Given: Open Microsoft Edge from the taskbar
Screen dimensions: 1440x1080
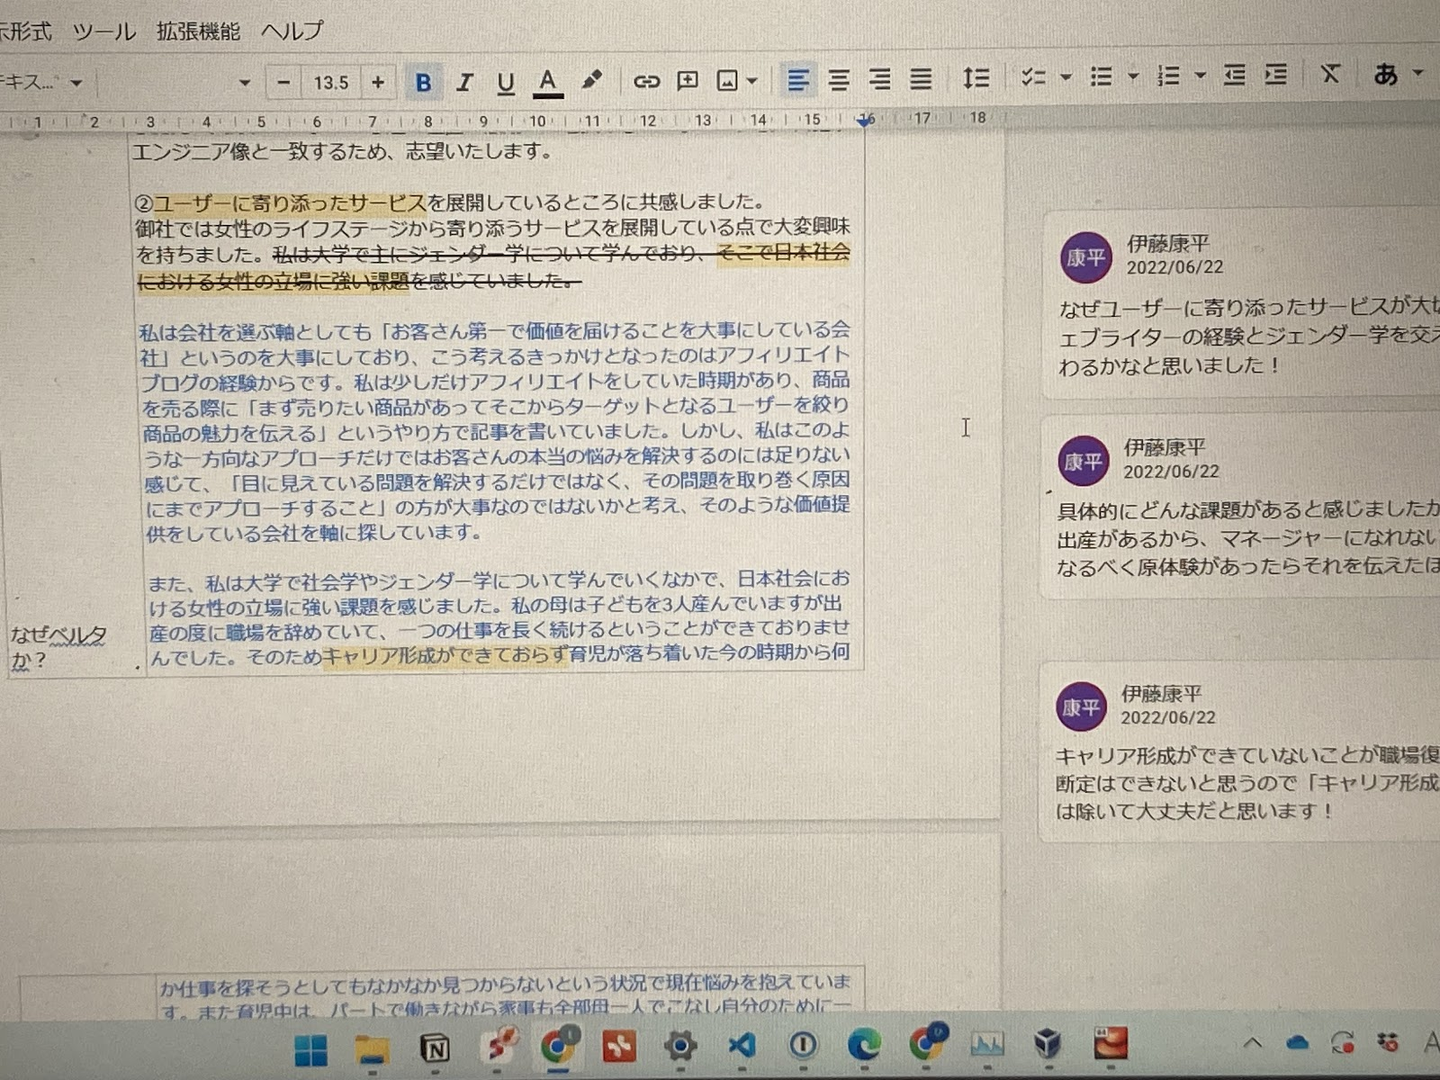Looking at the screenshot, I should [864, 1045].
